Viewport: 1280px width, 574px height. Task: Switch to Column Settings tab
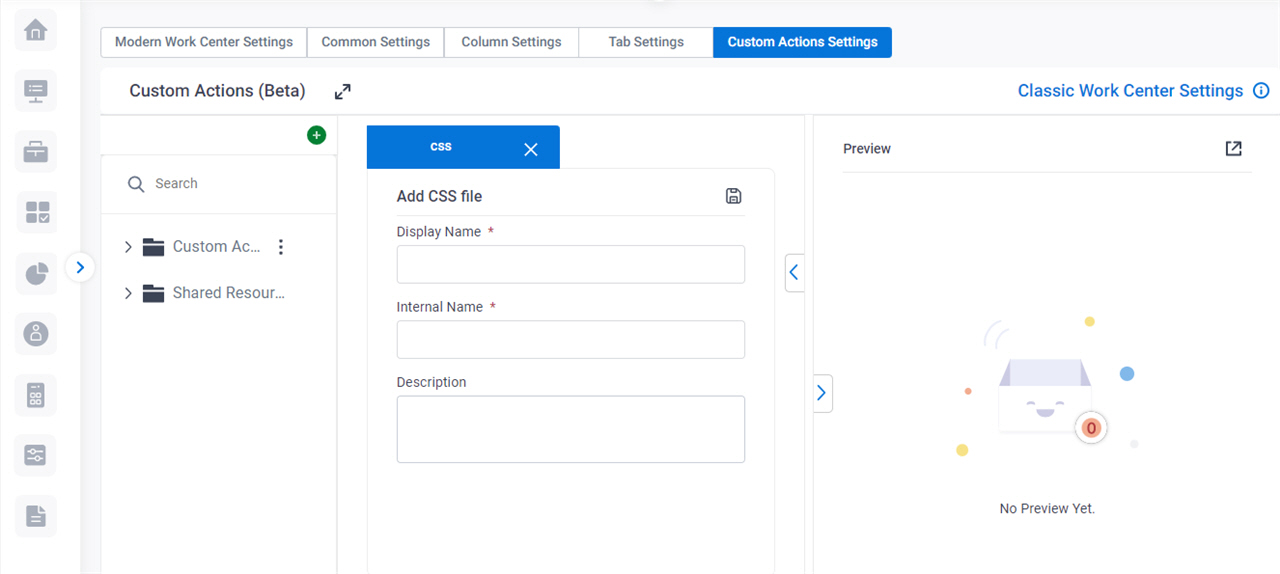click(511, 42)
